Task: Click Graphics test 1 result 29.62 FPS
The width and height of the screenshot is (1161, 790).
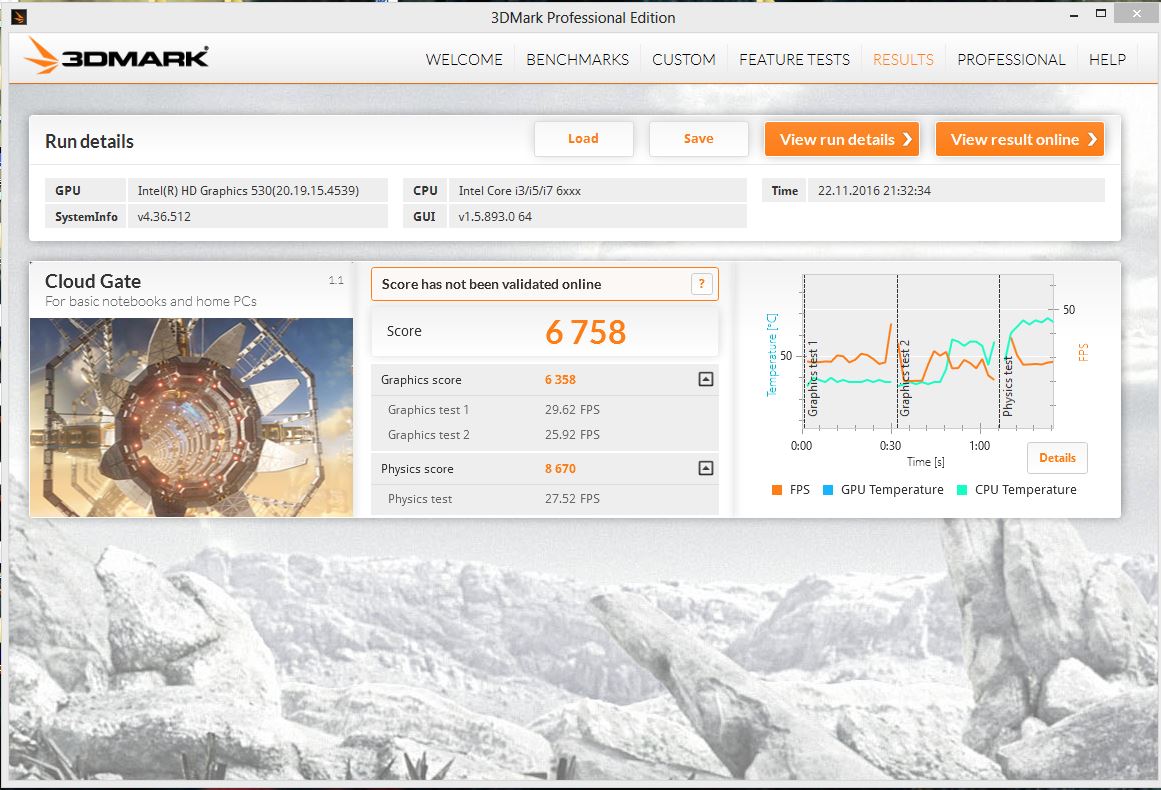Action: (572, 409)
